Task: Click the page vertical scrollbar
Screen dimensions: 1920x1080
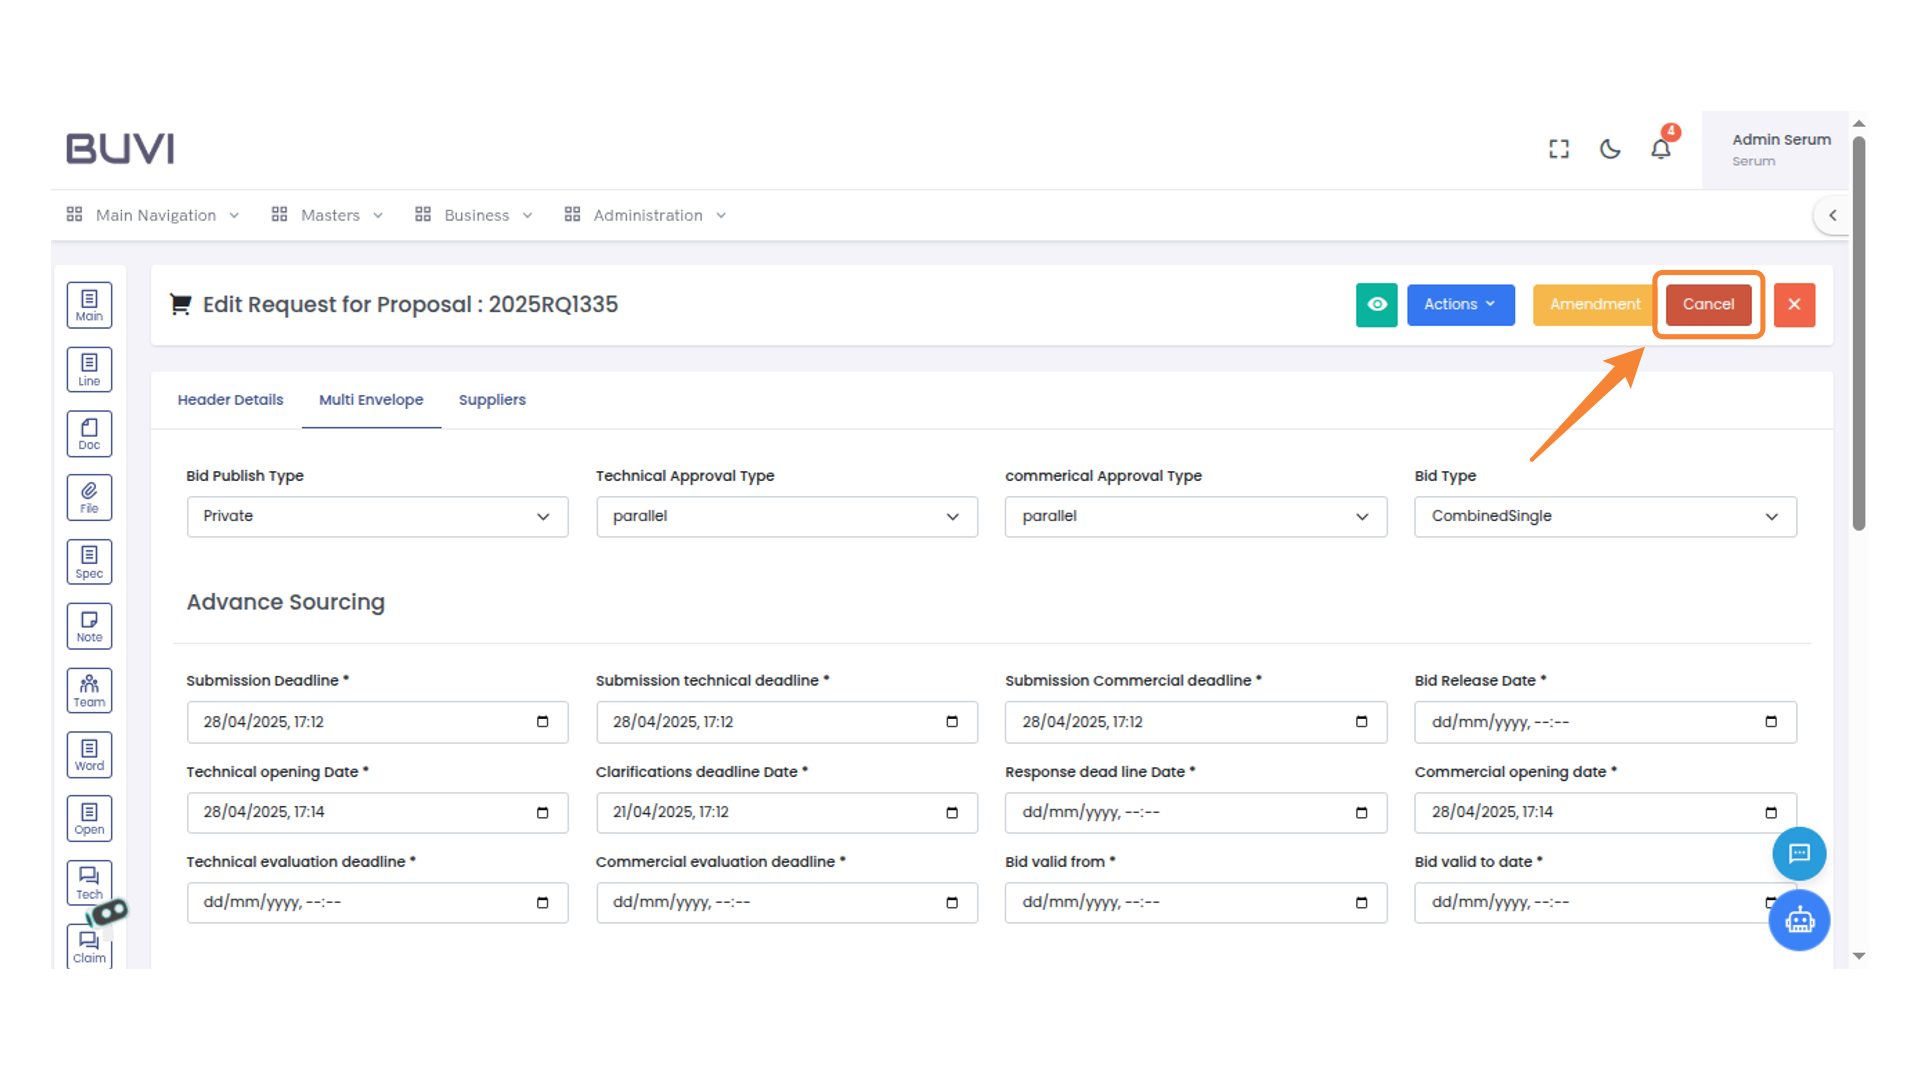Action: click(1858, 334)
